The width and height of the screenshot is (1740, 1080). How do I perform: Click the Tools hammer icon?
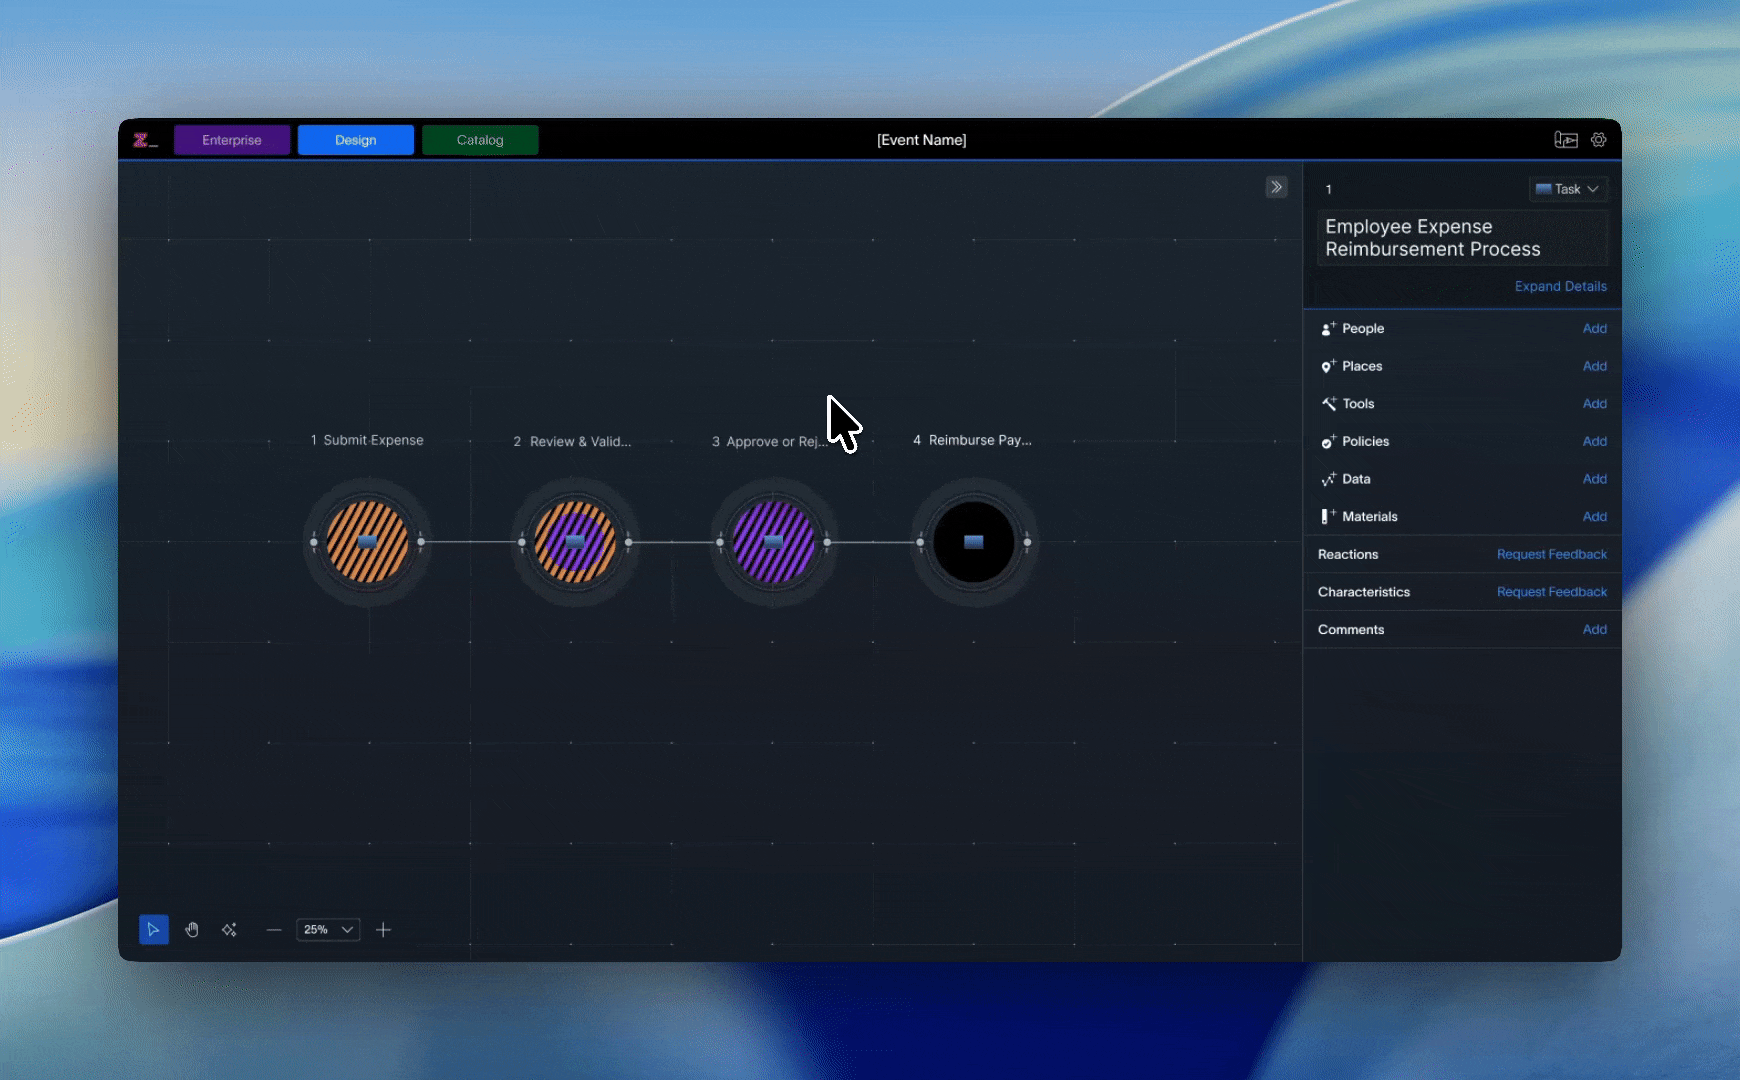[1328, 404]
